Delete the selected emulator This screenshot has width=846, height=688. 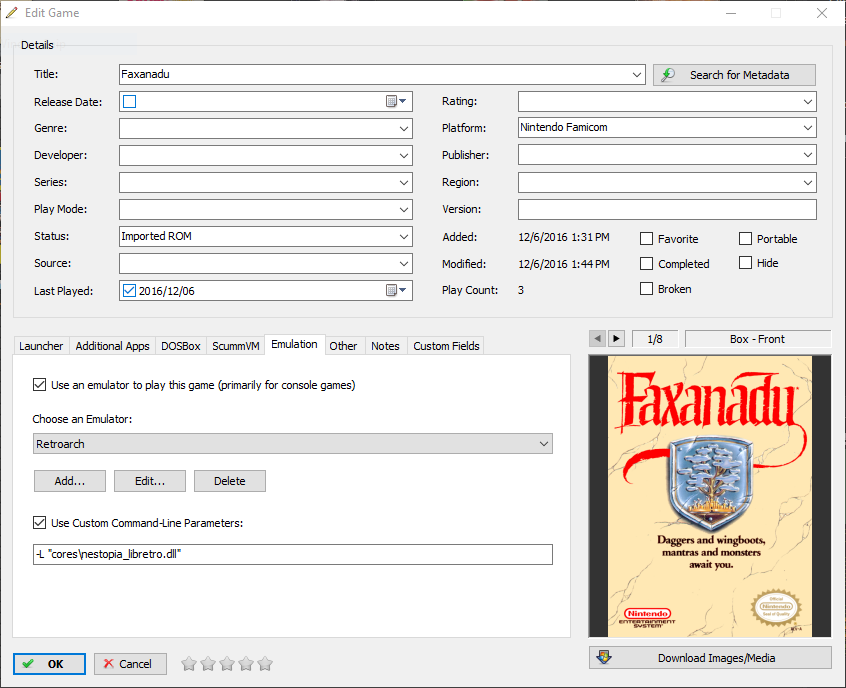point(230,481)
